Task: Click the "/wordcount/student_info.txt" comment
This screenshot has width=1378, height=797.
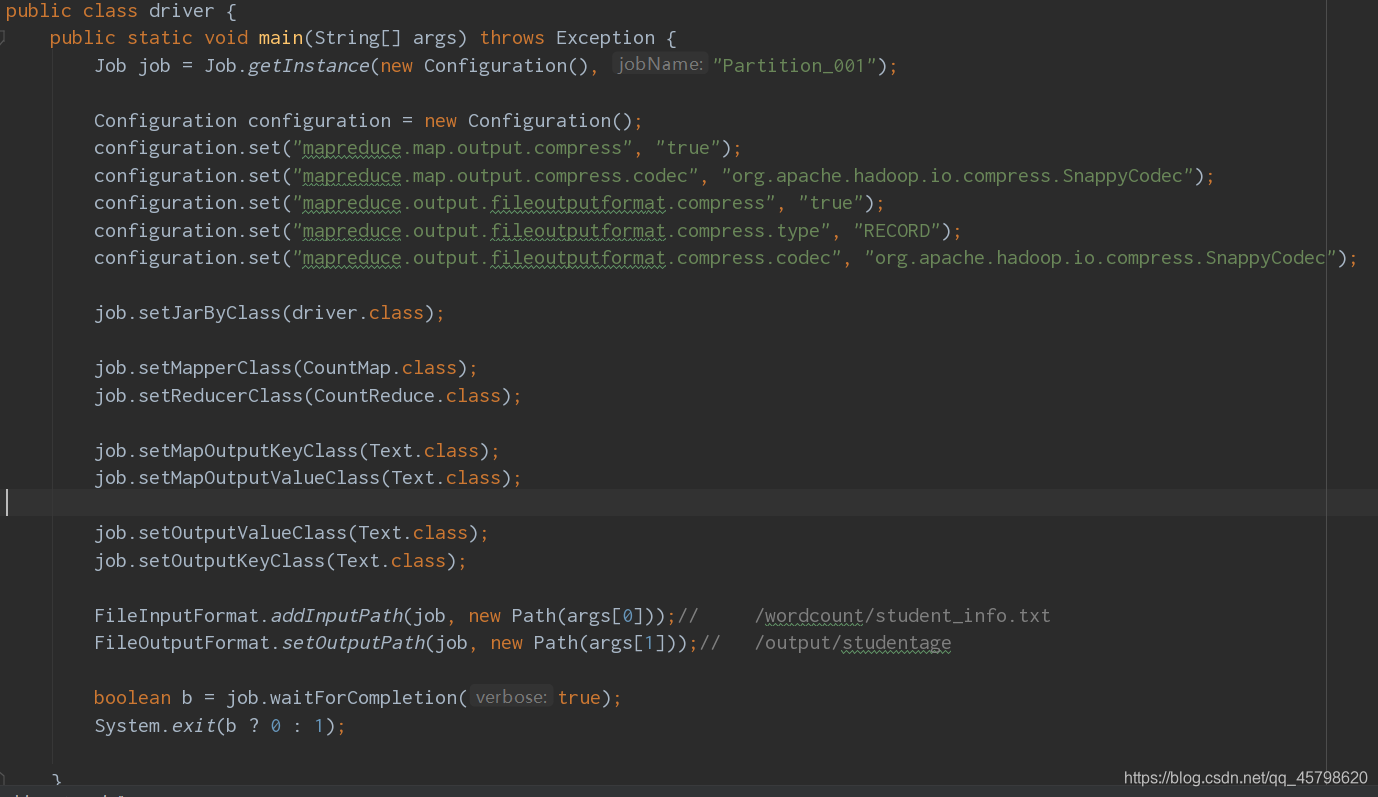Action: click(903, 616)
